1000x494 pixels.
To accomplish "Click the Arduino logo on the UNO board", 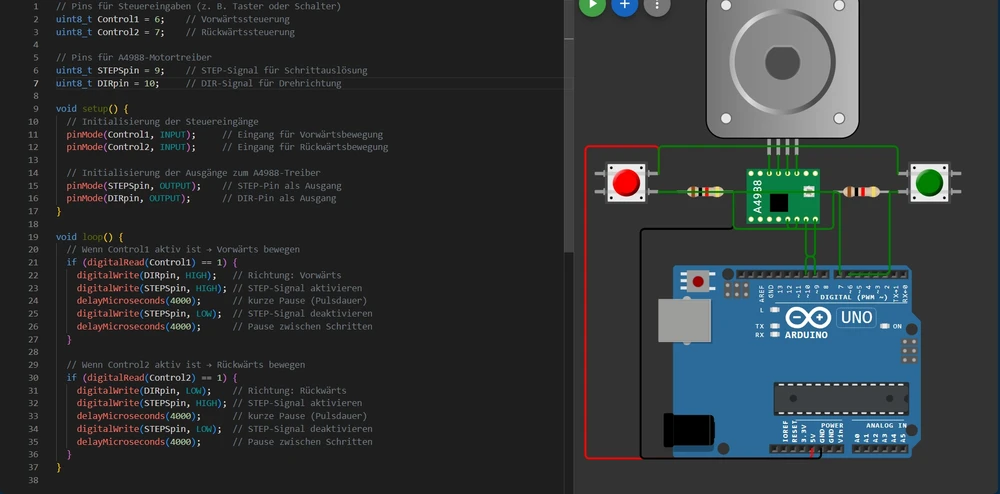I will pos(806,319).
